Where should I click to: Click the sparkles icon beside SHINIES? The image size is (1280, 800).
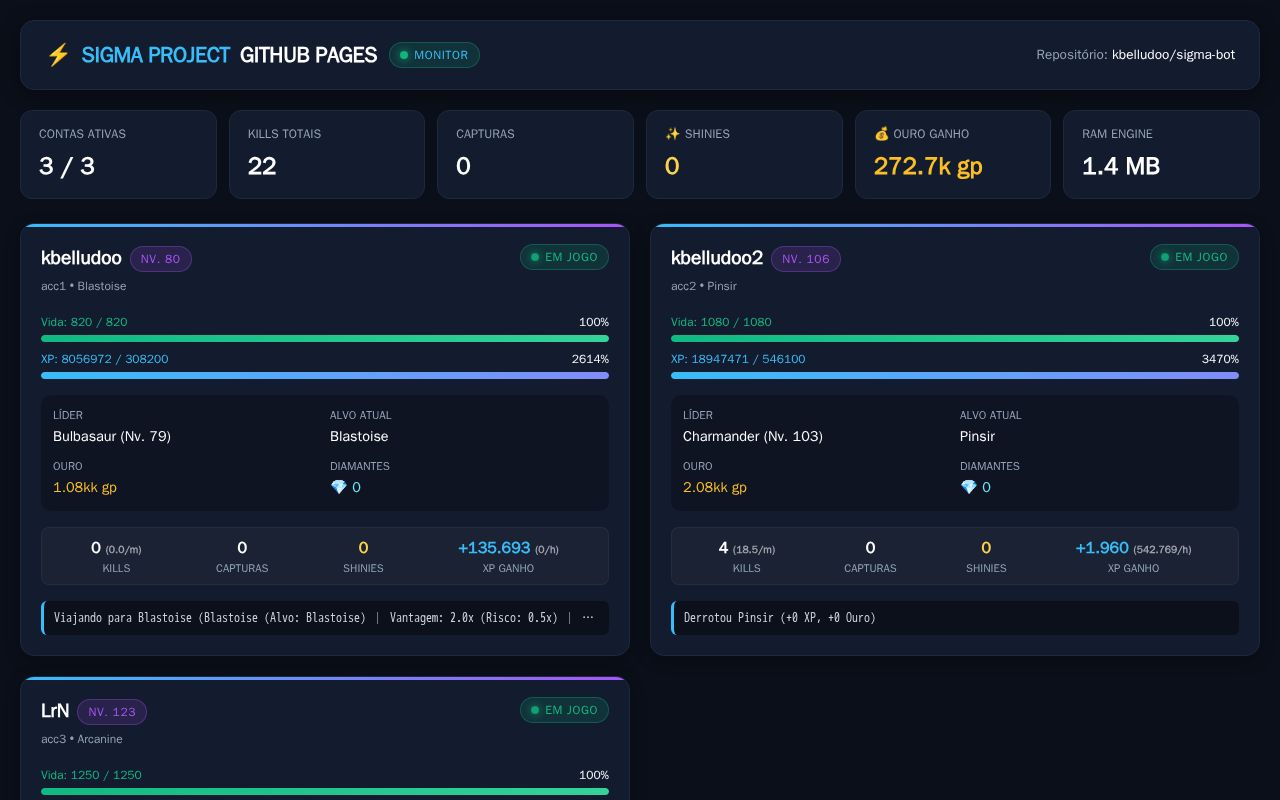tap(672, 134)
